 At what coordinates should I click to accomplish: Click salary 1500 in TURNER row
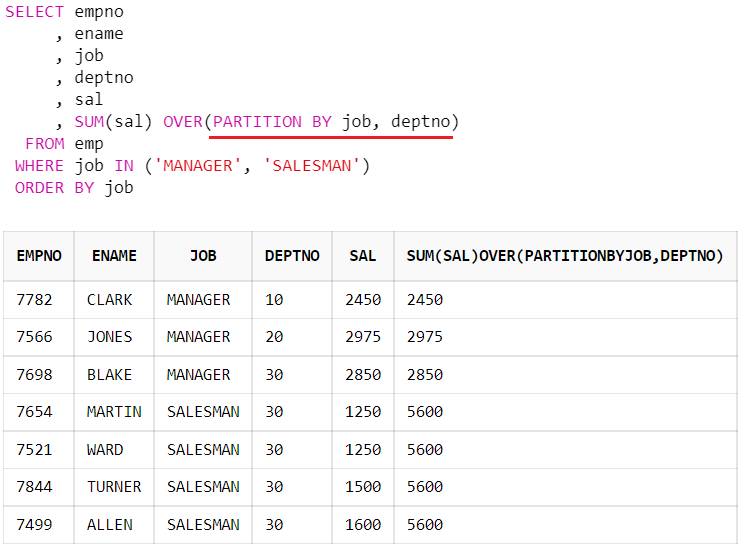(363, 487)
